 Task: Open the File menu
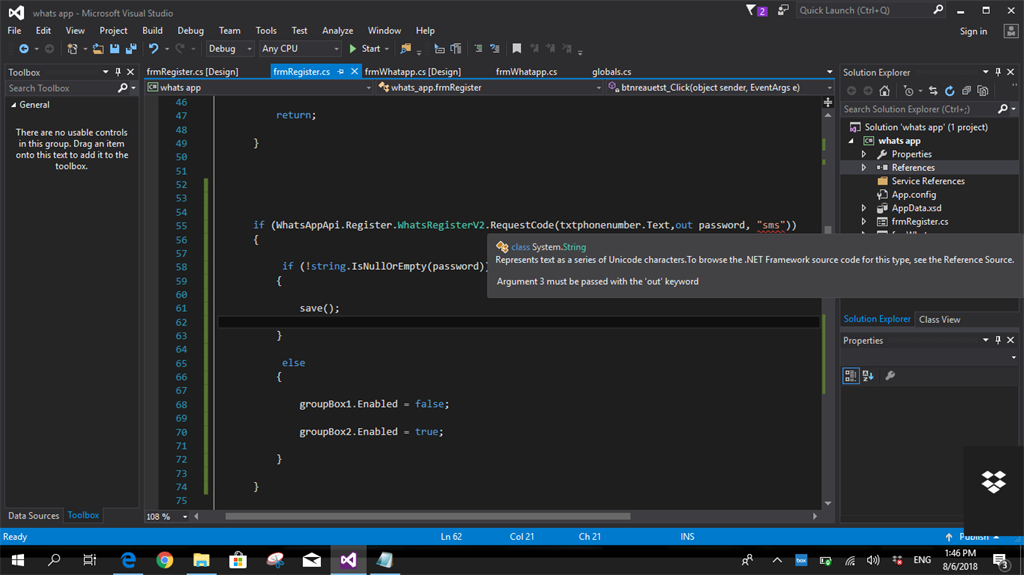pyautogui.click(x=14, y=31)
